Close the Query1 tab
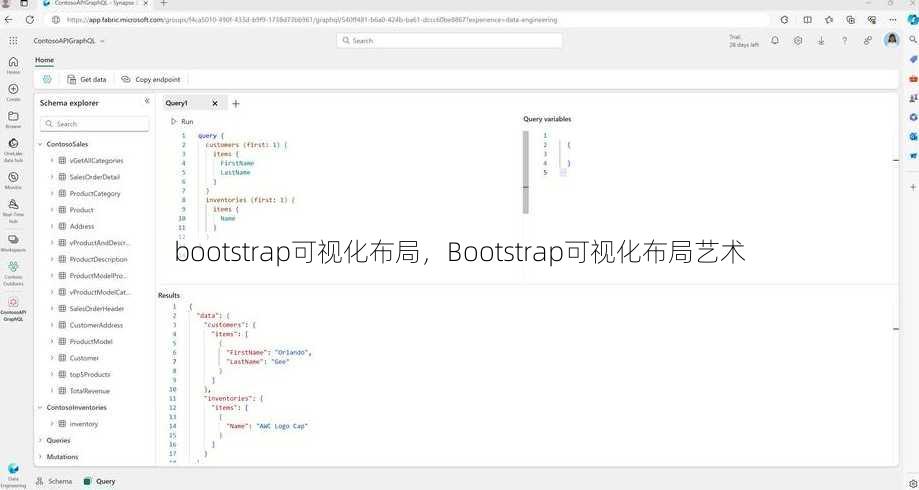 [x=215, y=103]
